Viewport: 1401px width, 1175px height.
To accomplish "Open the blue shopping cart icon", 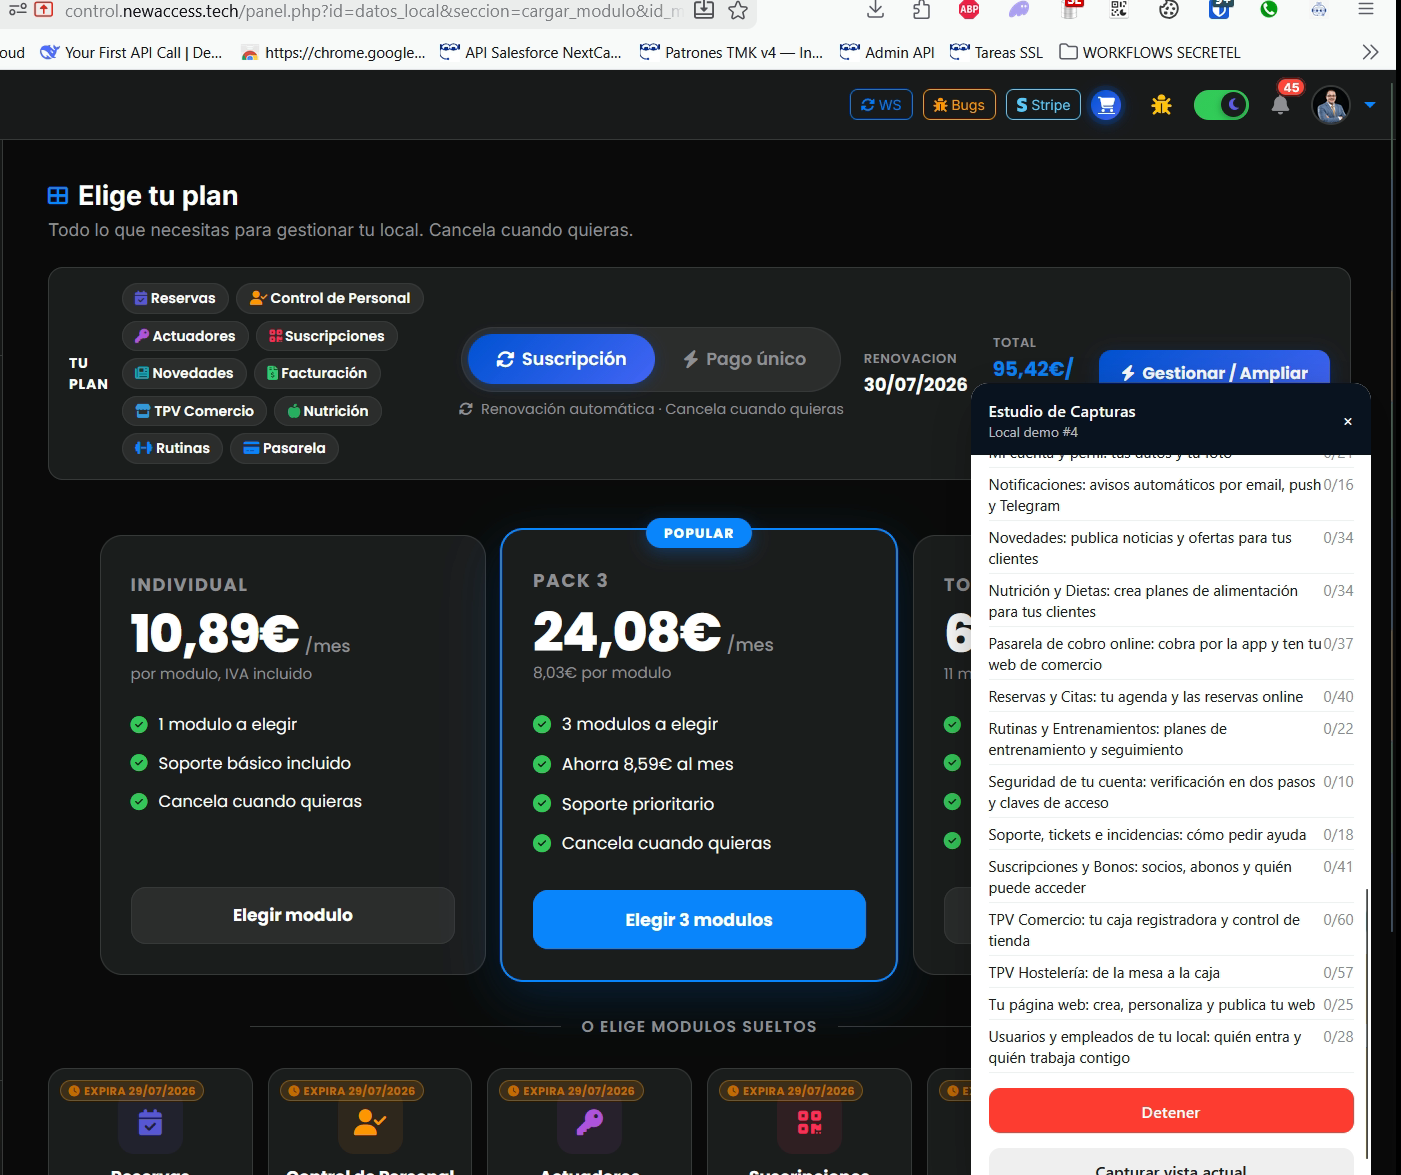I will (x=1106, y=105).
